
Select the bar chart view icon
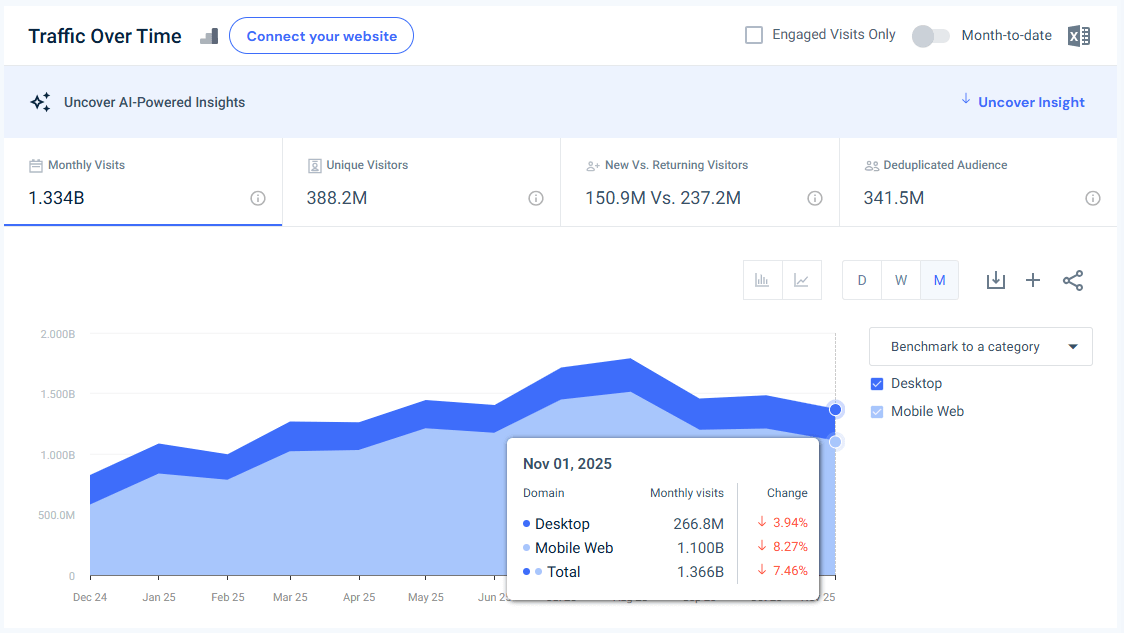pyautogui.click(x=762, y=280)
